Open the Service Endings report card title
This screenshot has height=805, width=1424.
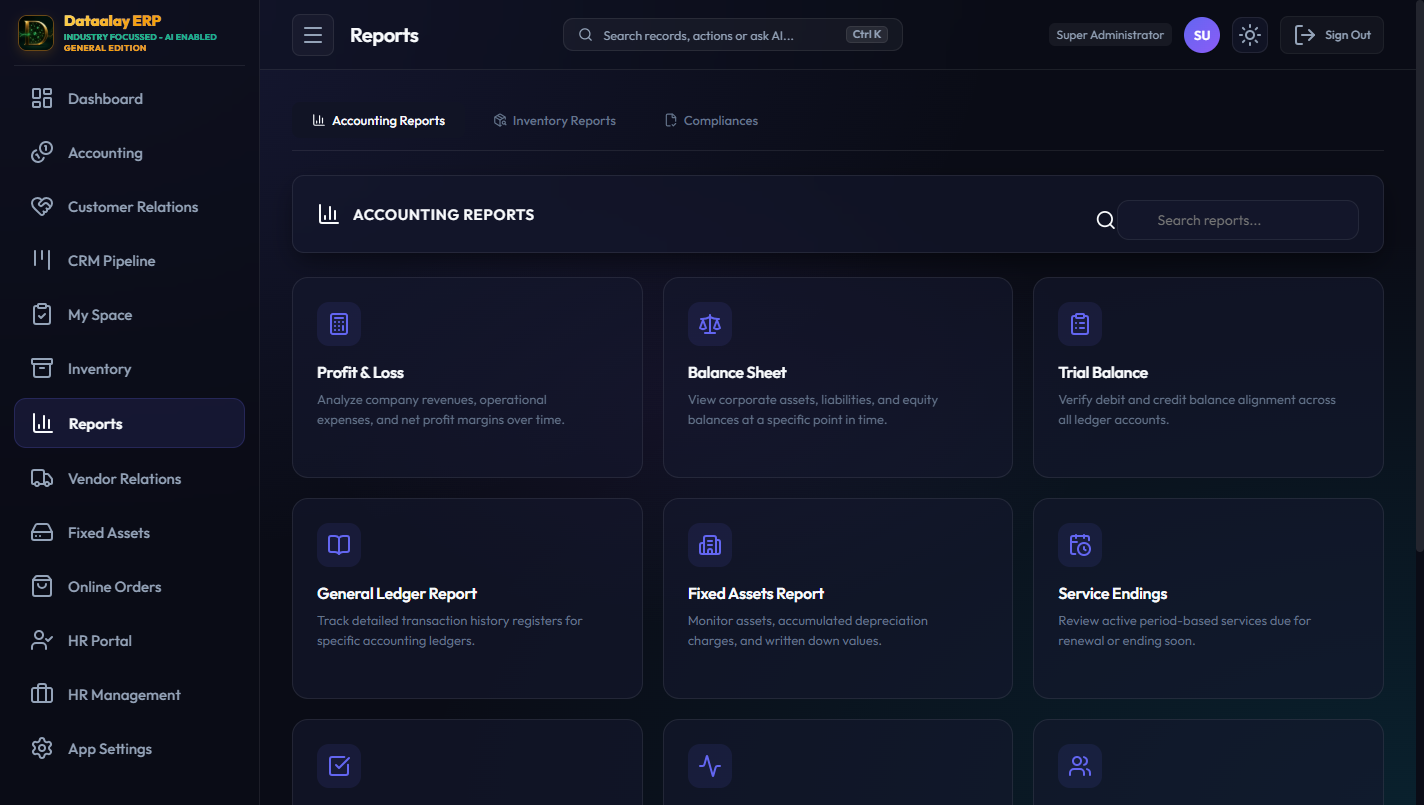(x=1113, y=593)
